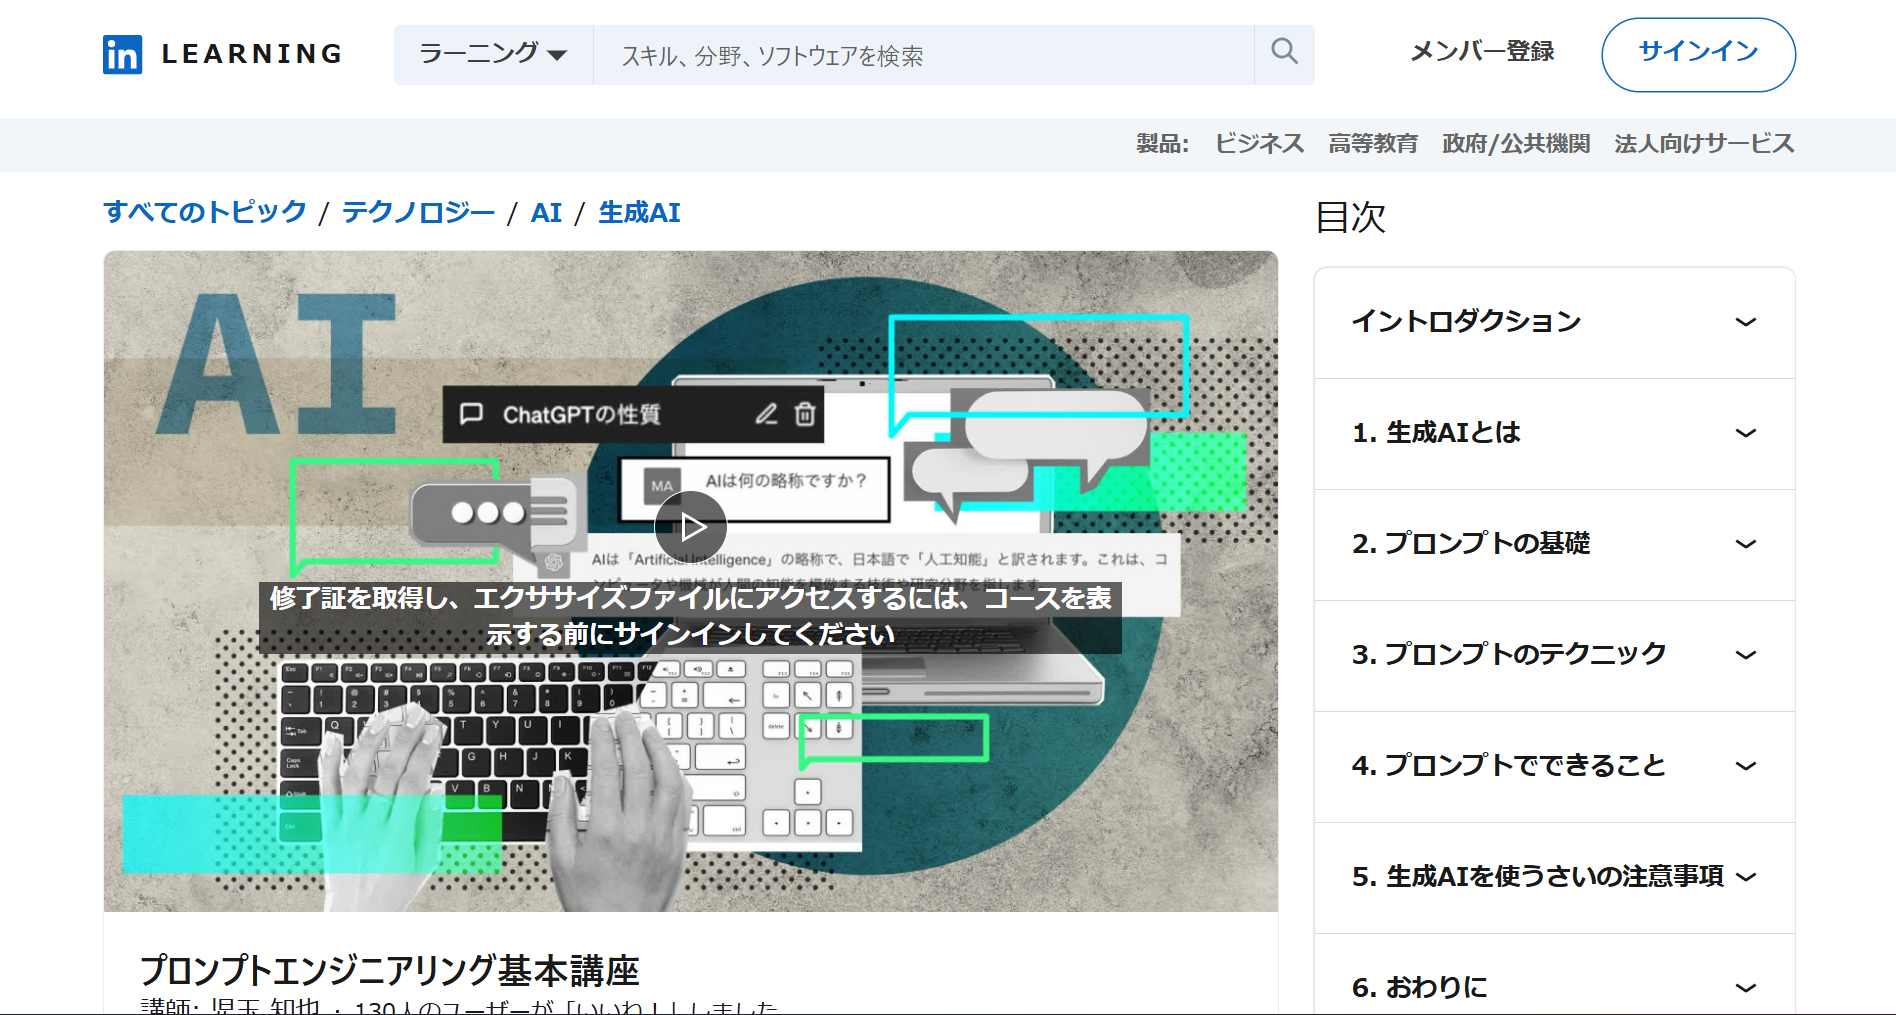Click the LinkedIn logo icon
Screen dimensions: 1896x1015
122,54
